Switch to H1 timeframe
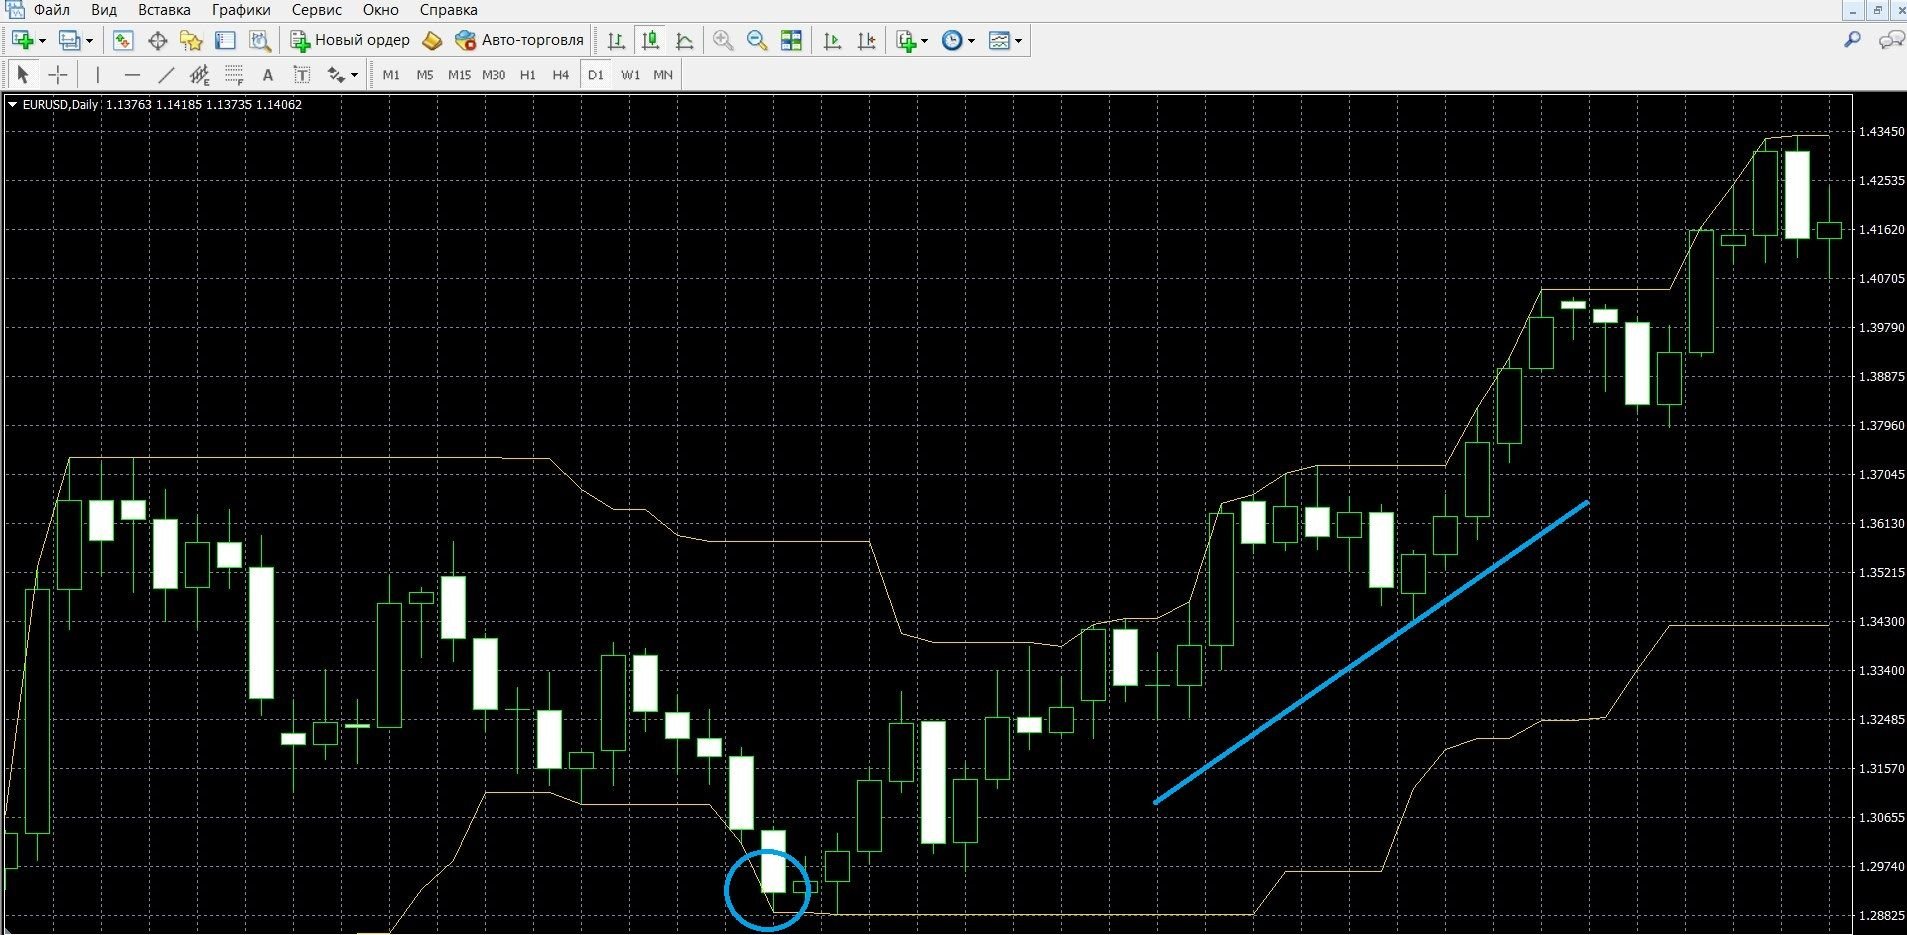The height and width of the screenshot is (935, 1907). point(527,75)
